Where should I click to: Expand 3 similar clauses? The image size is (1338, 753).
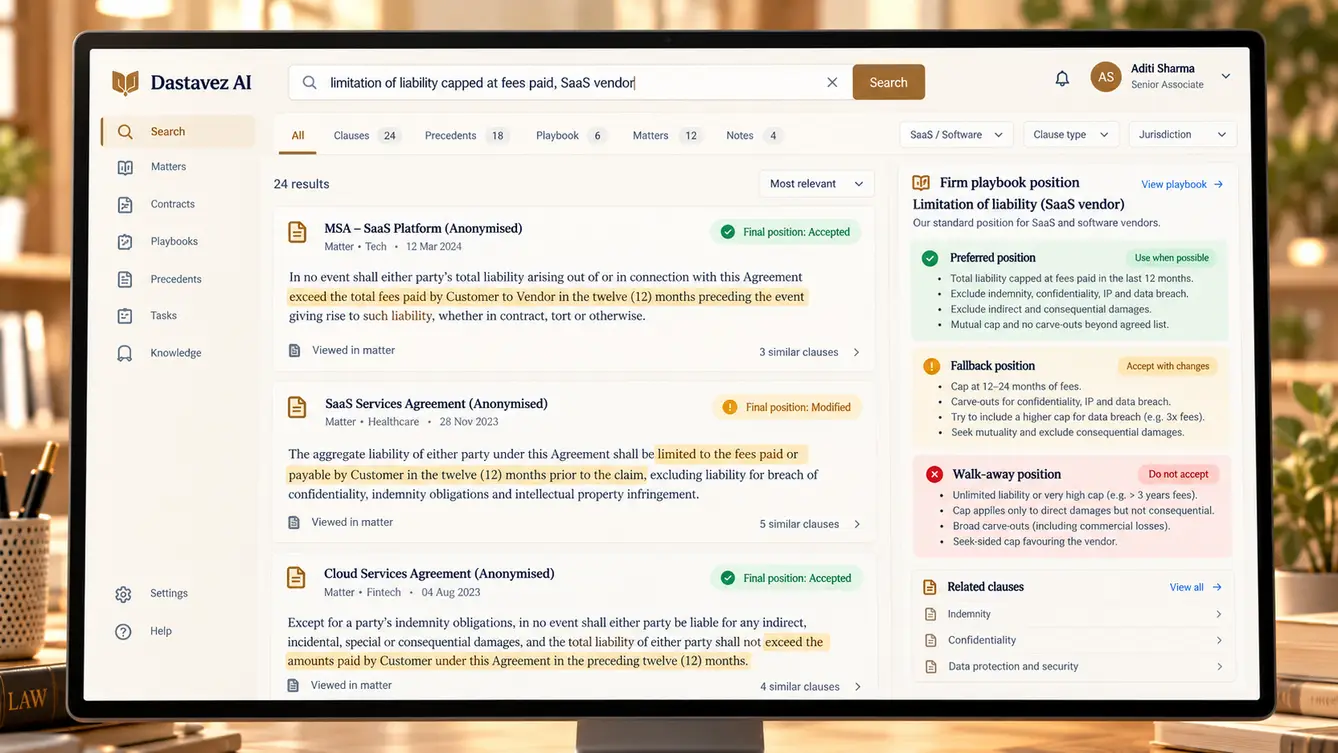click(810, 352)
